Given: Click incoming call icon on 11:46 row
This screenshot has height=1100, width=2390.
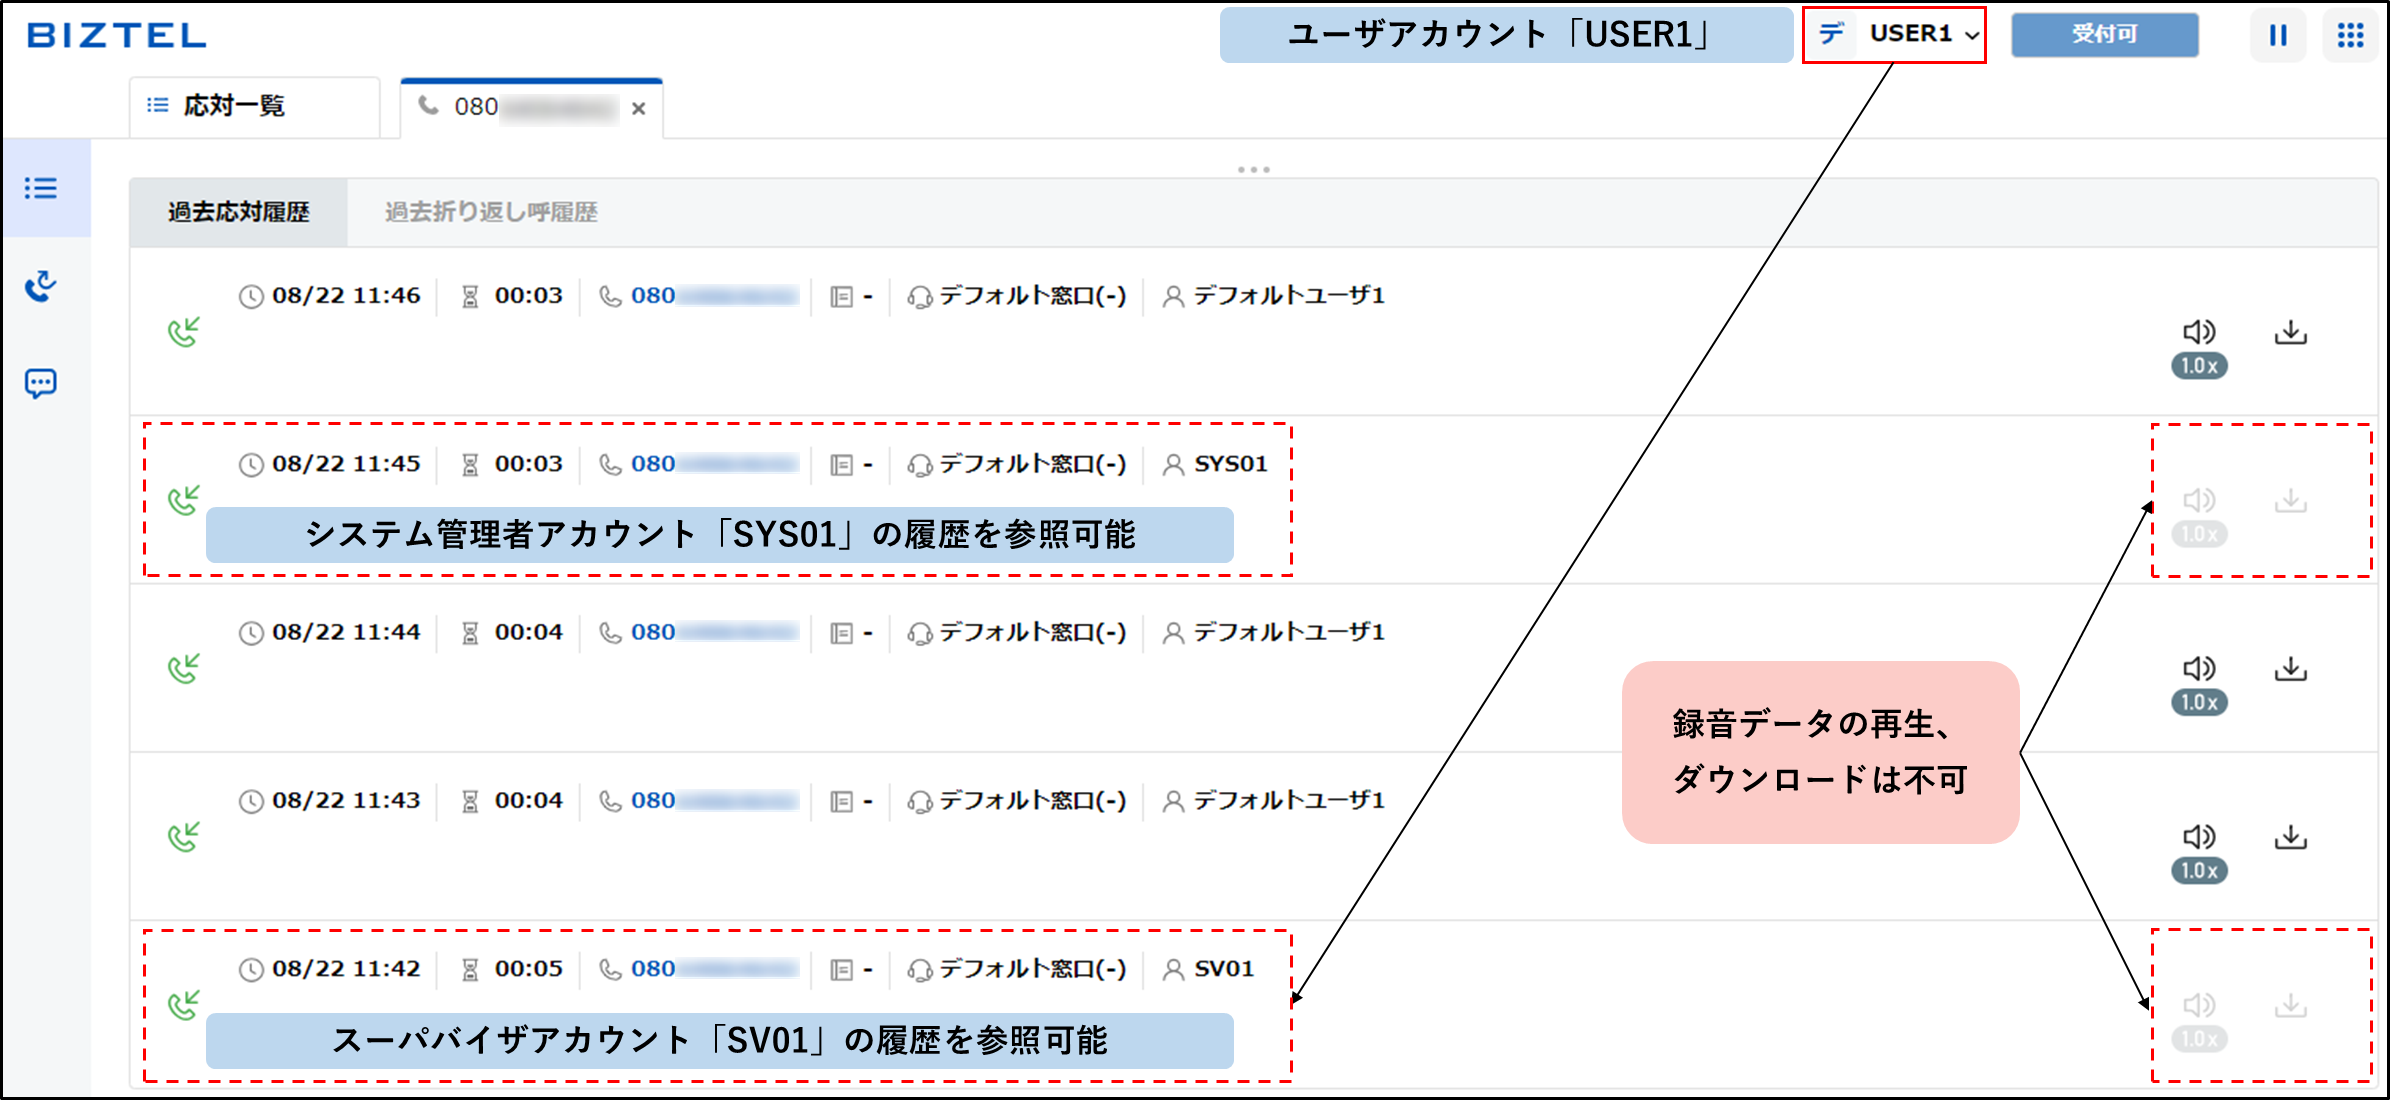Looking at the screenshot, I should (x=184, y=332).
